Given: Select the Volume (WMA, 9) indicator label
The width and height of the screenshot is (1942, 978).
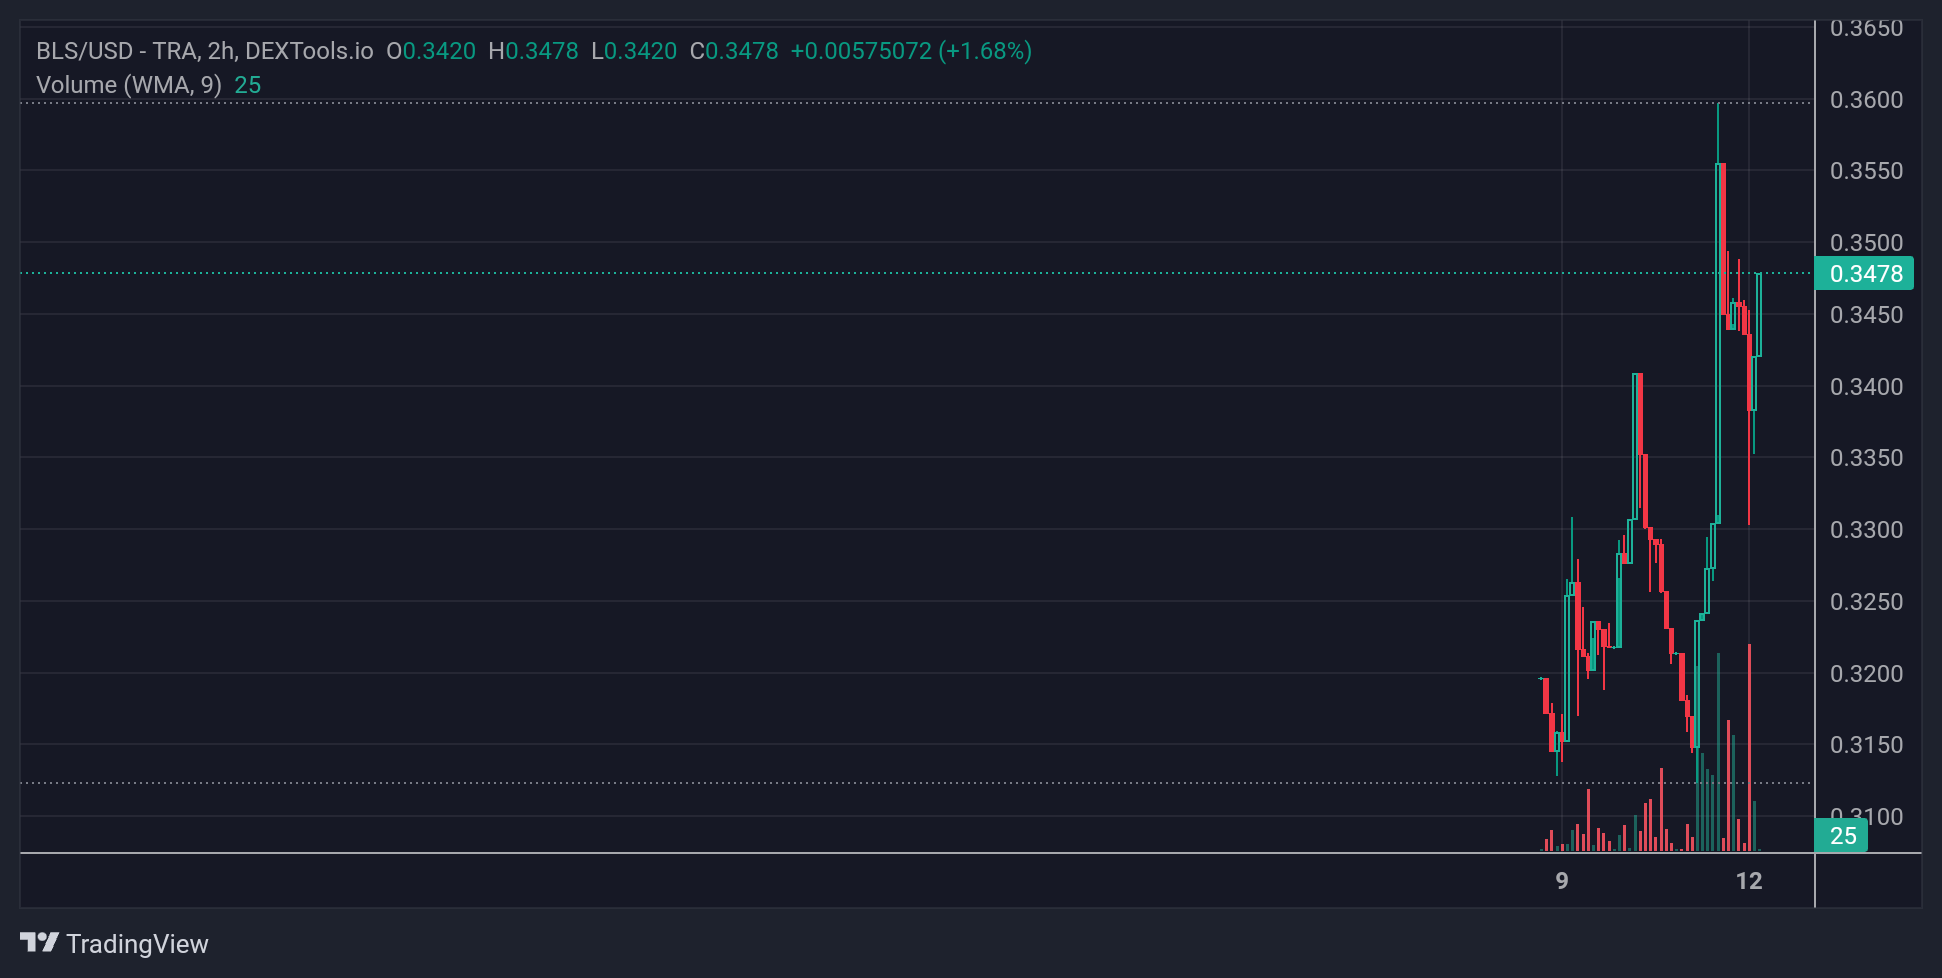Looking at the screenshot, I should (x=129, y=85).
